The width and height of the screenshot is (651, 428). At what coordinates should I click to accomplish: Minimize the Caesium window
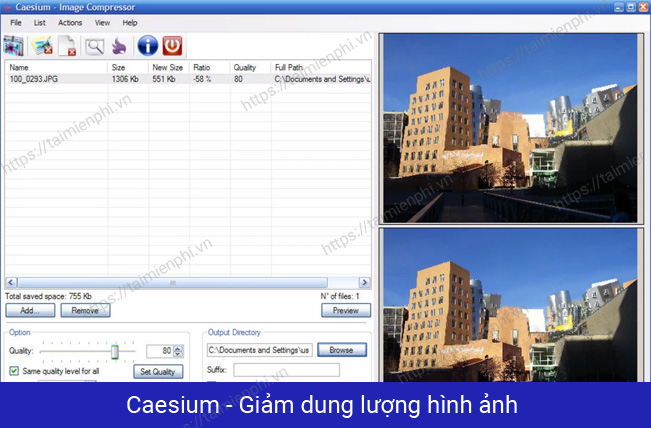point(619,7)
